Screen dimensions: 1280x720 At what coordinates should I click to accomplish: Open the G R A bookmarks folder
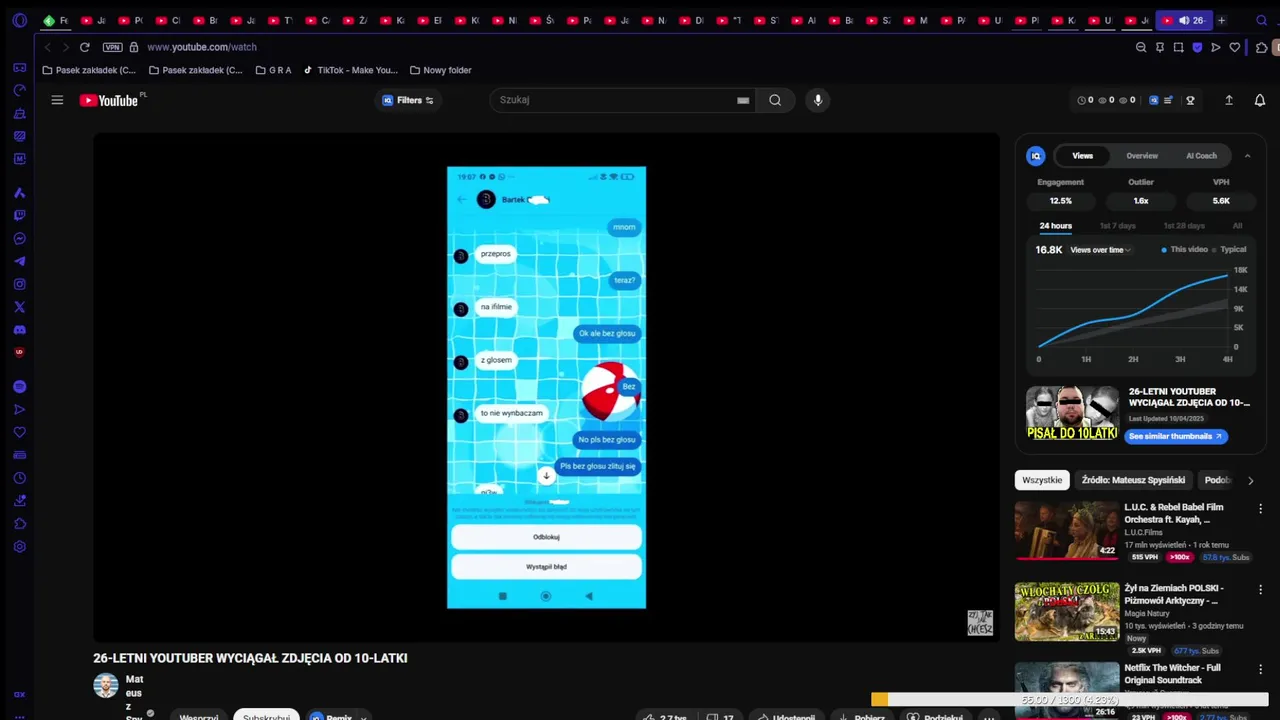[273, 70]
